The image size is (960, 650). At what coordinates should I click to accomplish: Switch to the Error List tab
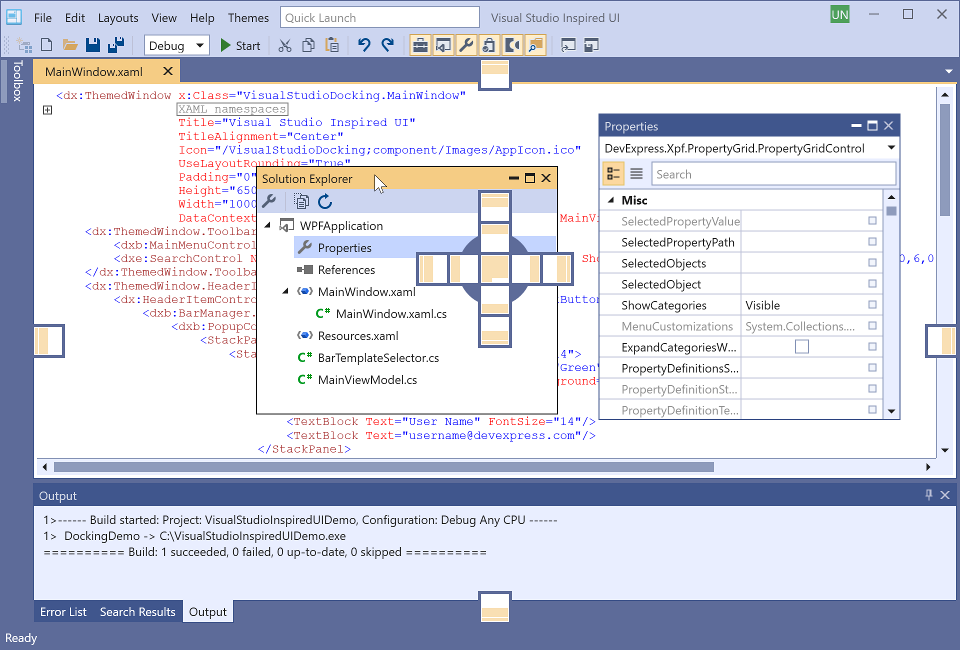coord(63,612)
